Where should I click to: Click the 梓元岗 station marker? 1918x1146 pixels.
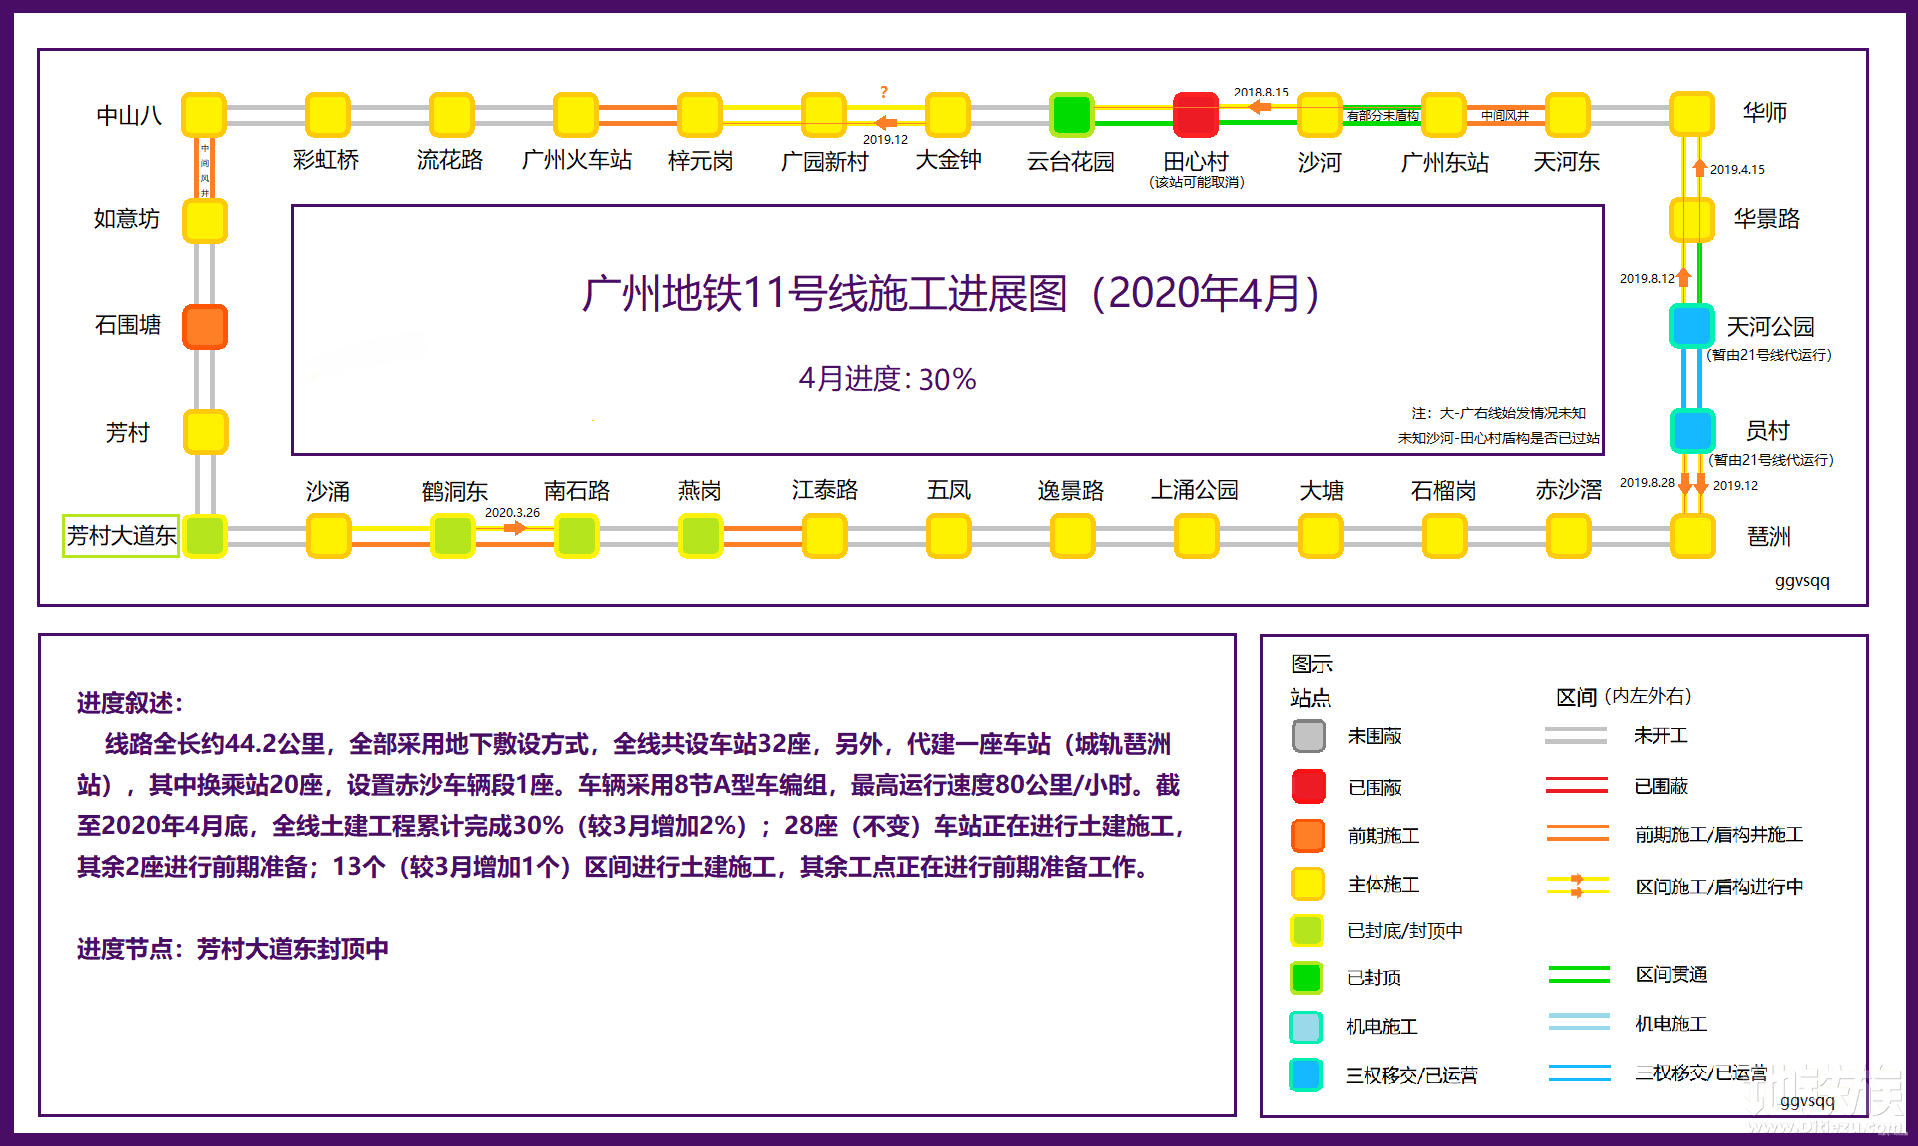pyautogui.click(x=700, y=115)
